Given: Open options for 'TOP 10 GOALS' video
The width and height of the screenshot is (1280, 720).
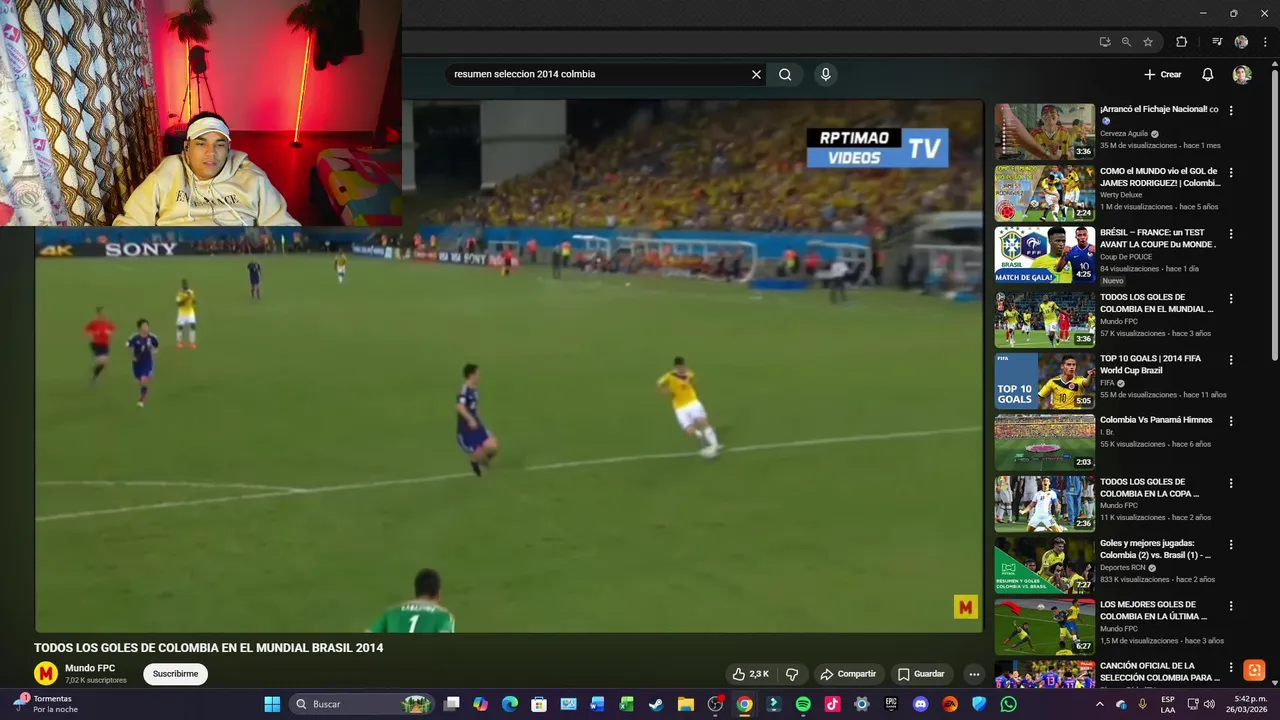Looking at the screenshot, I should (1231, 360).
